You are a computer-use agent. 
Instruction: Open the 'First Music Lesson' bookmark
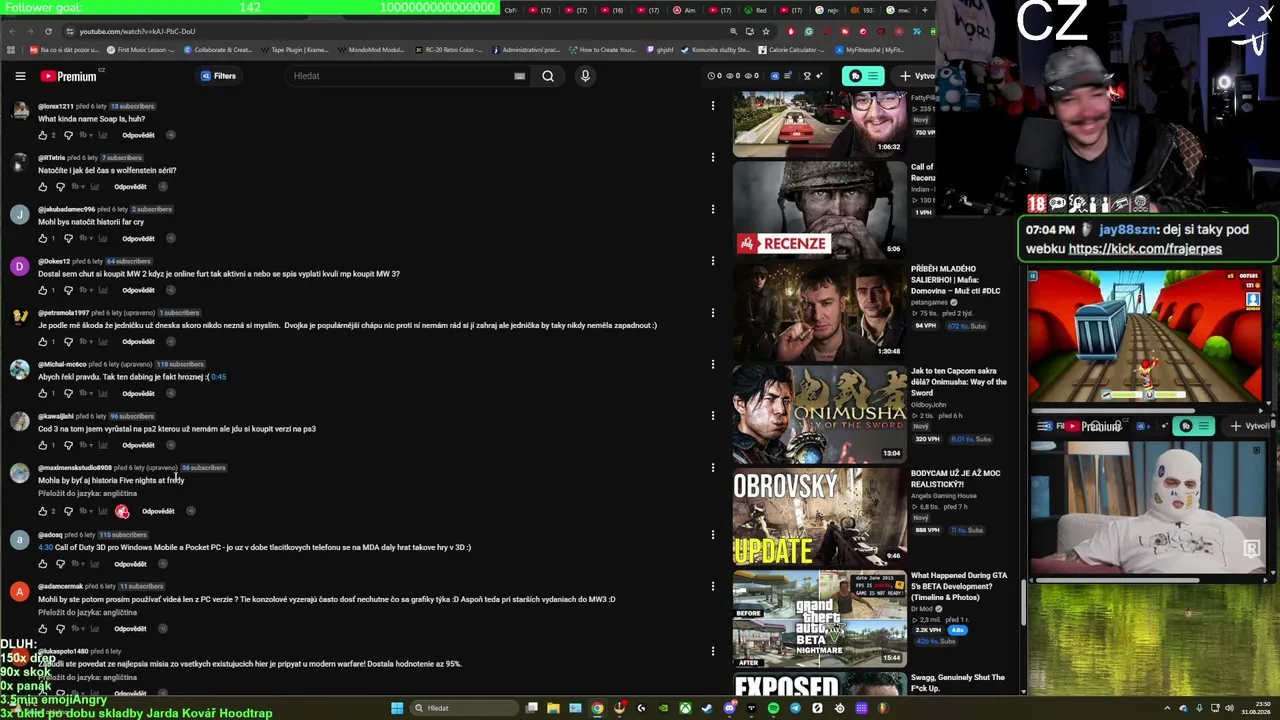(x=140, y=50)
